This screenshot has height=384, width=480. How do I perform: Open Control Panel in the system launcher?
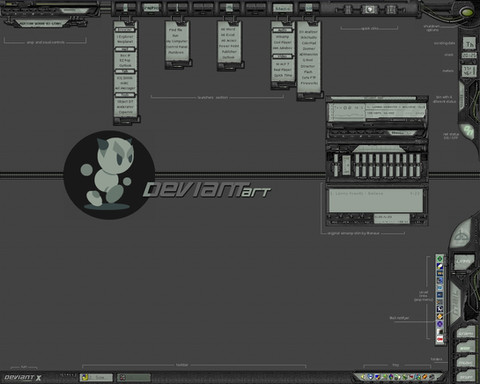tap(177, 47)
